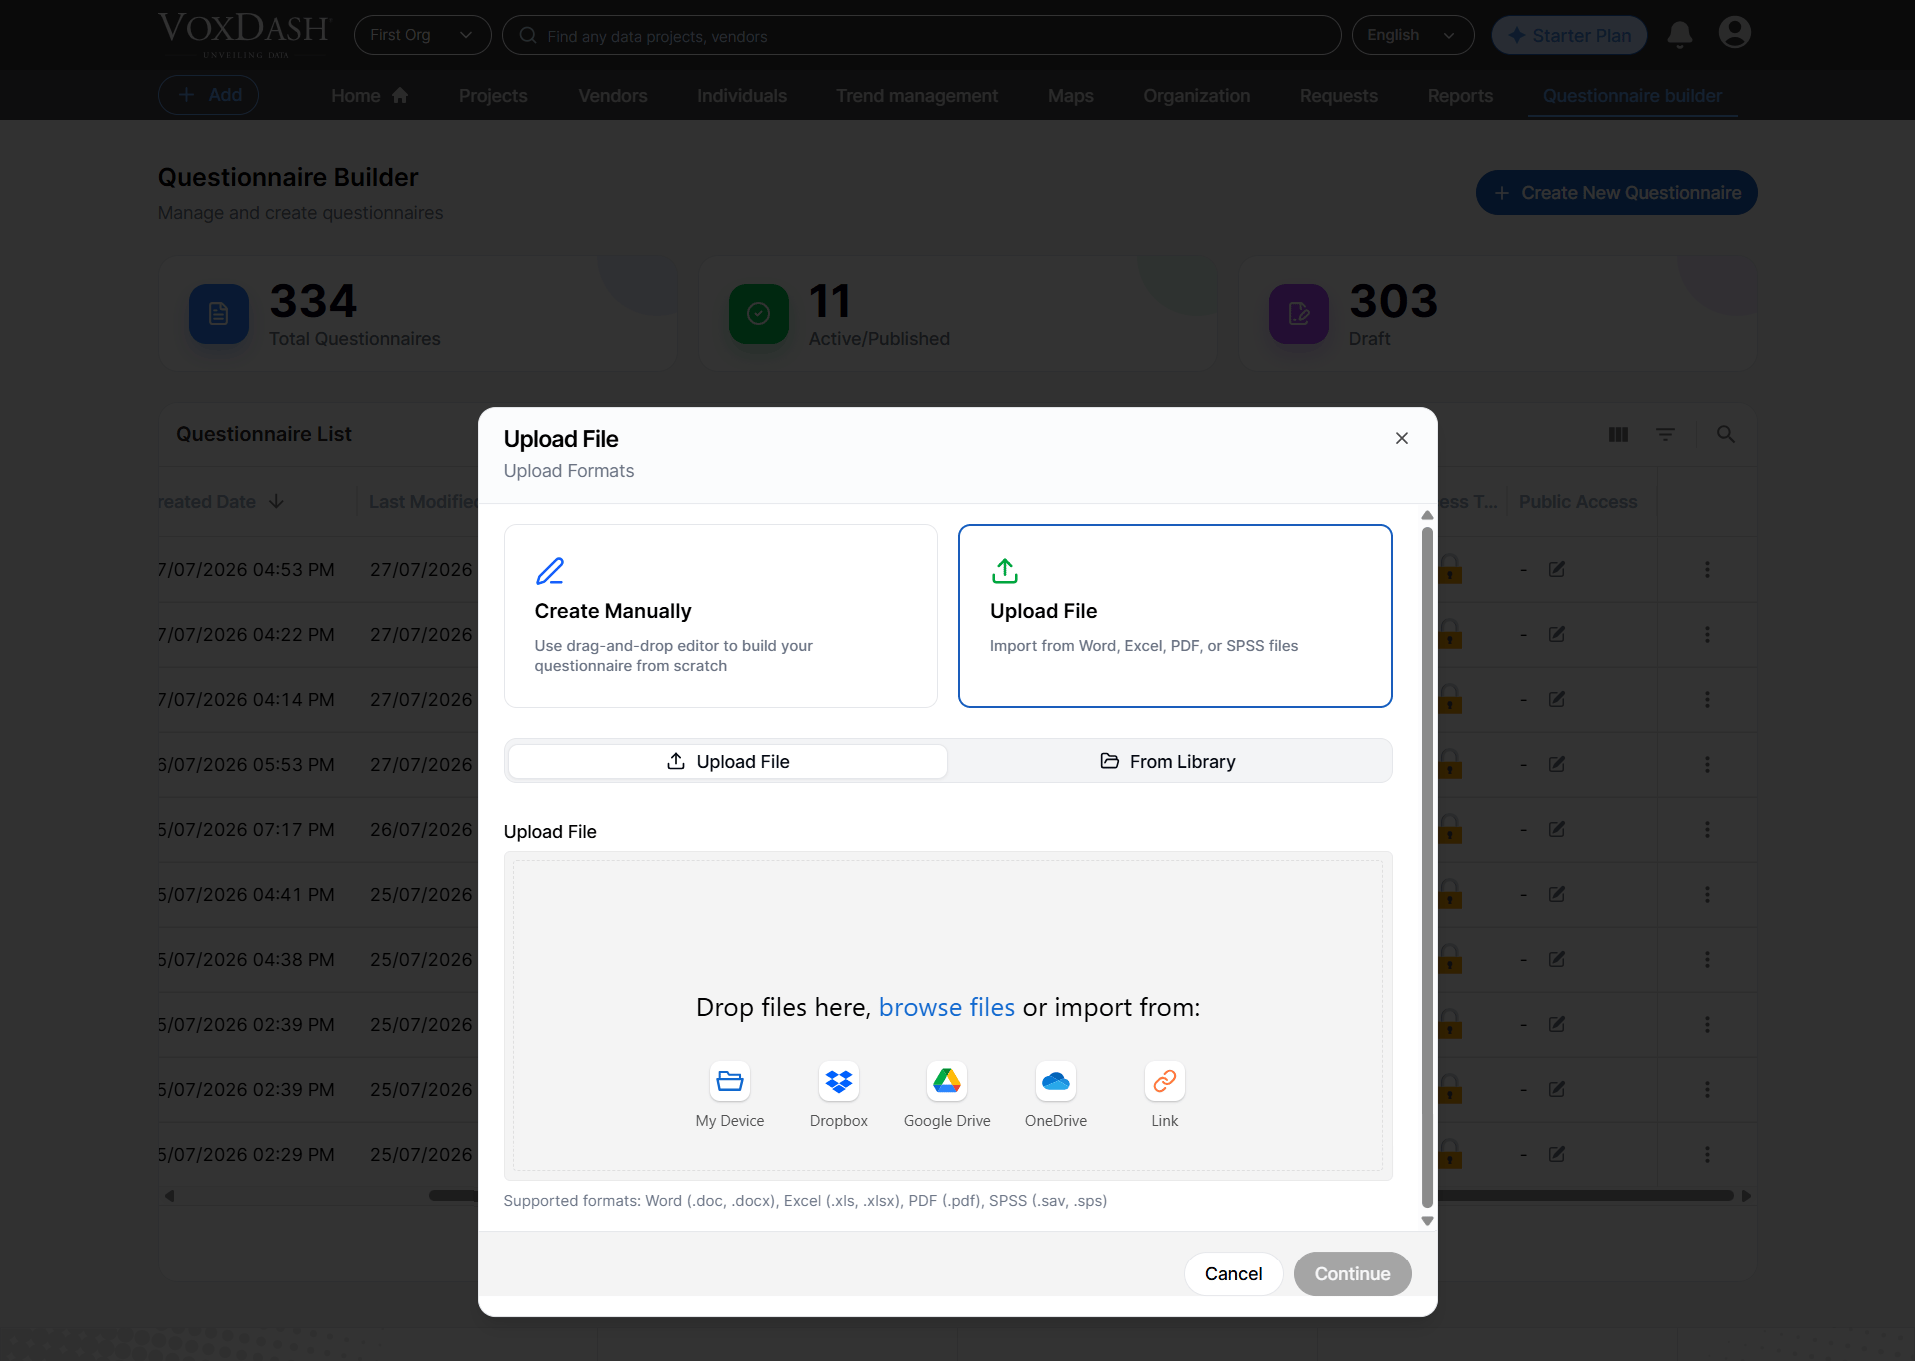The height and width of the screenshot is (1361, 1915).
Task: Go to the Home menu
Action: point(369,95)
